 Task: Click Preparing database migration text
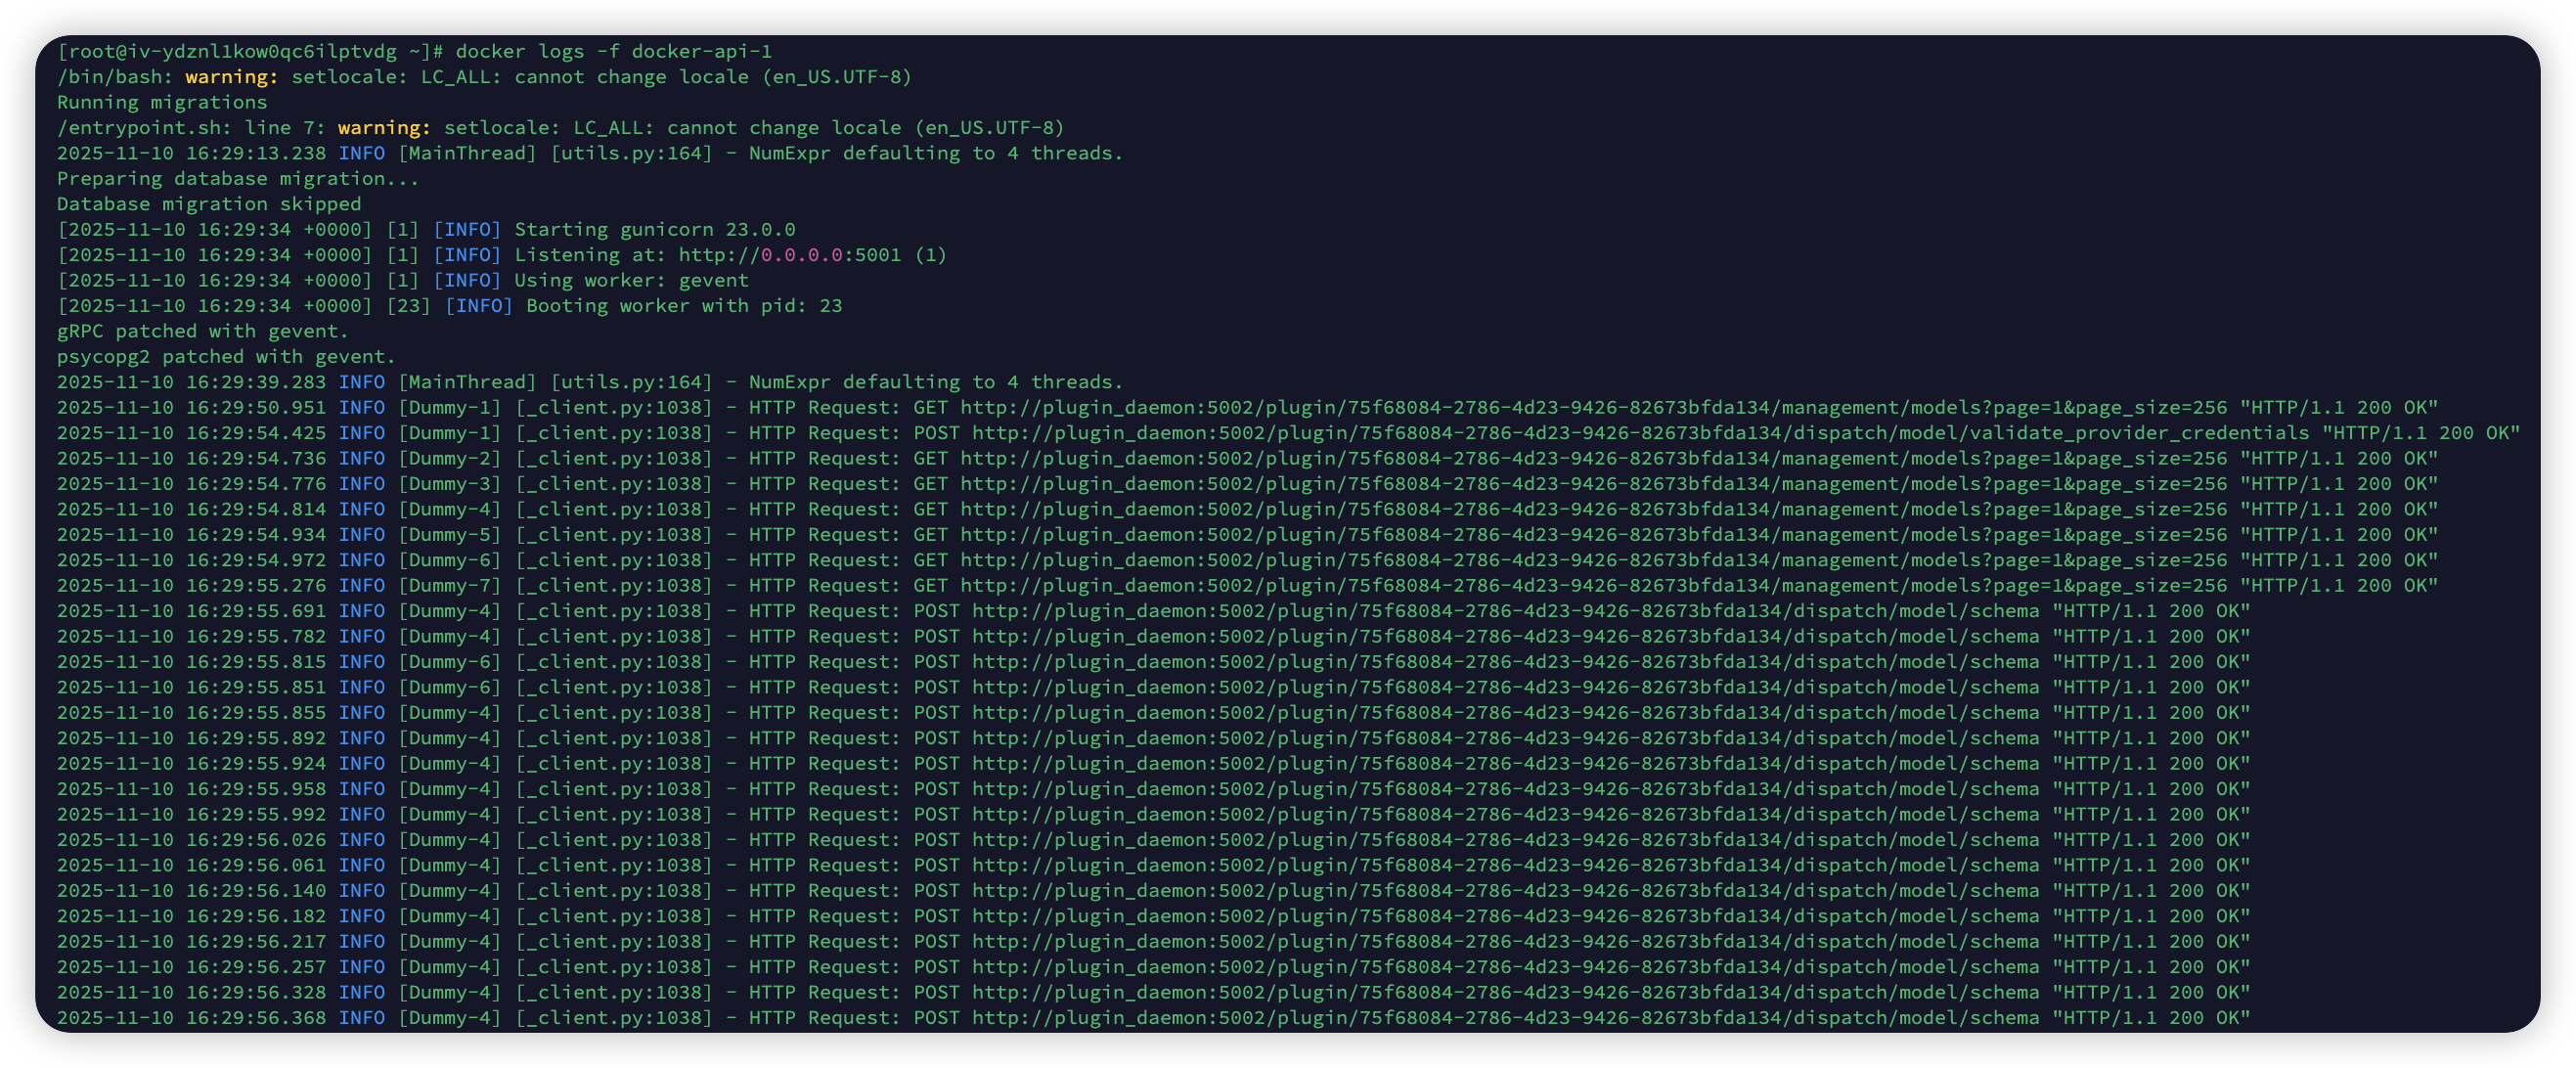(x=237, y=179)
